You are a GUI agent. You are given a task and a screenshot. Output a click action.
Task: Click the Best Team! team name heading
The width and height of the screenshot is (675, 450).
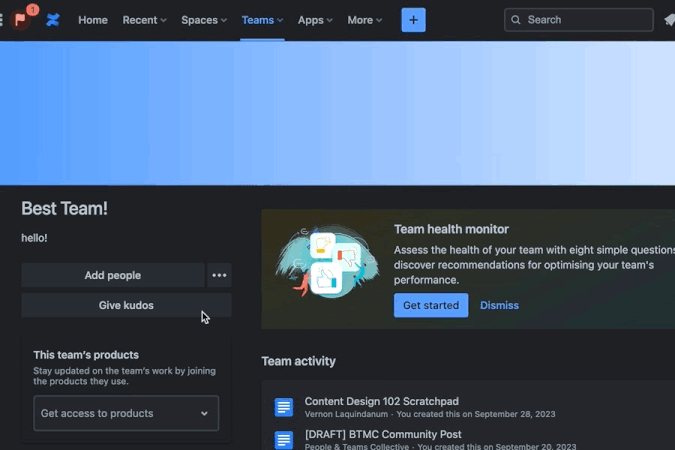click(x=65, y=208)
